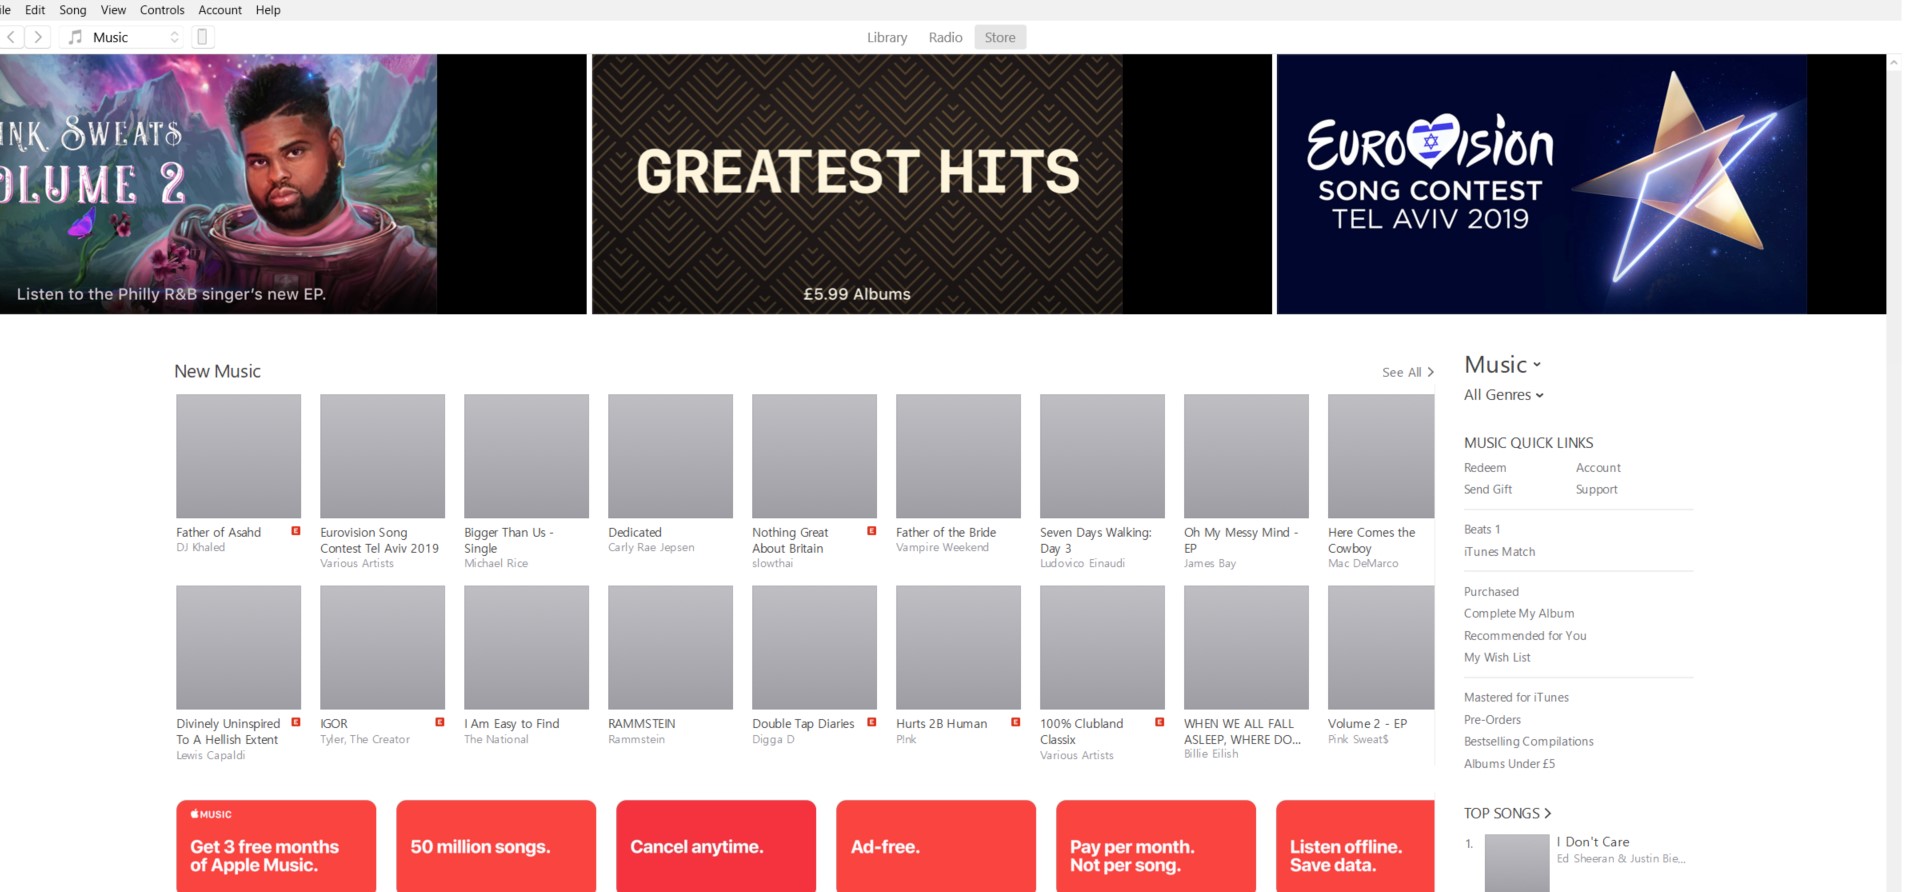Open My Wish List
Viewport: 1911px width, 892px height.
point(1497,658)
